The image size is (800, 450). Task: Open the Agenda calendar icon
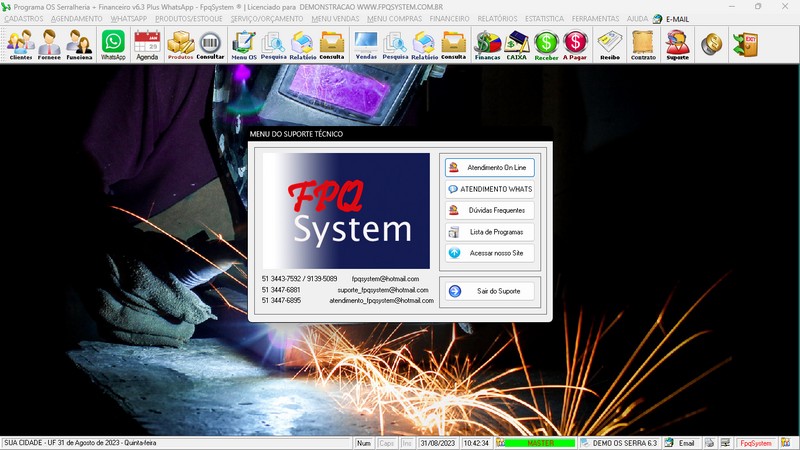(147, 44)
